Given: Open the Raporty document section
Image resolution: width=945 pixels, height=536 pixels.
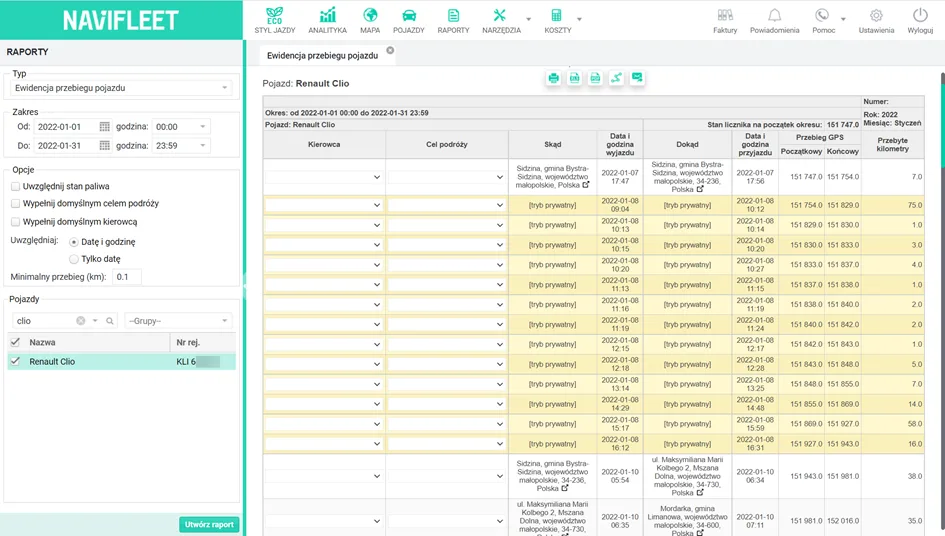Looking at the screenshot, I should pyautogui.click(x=453, y=20).
